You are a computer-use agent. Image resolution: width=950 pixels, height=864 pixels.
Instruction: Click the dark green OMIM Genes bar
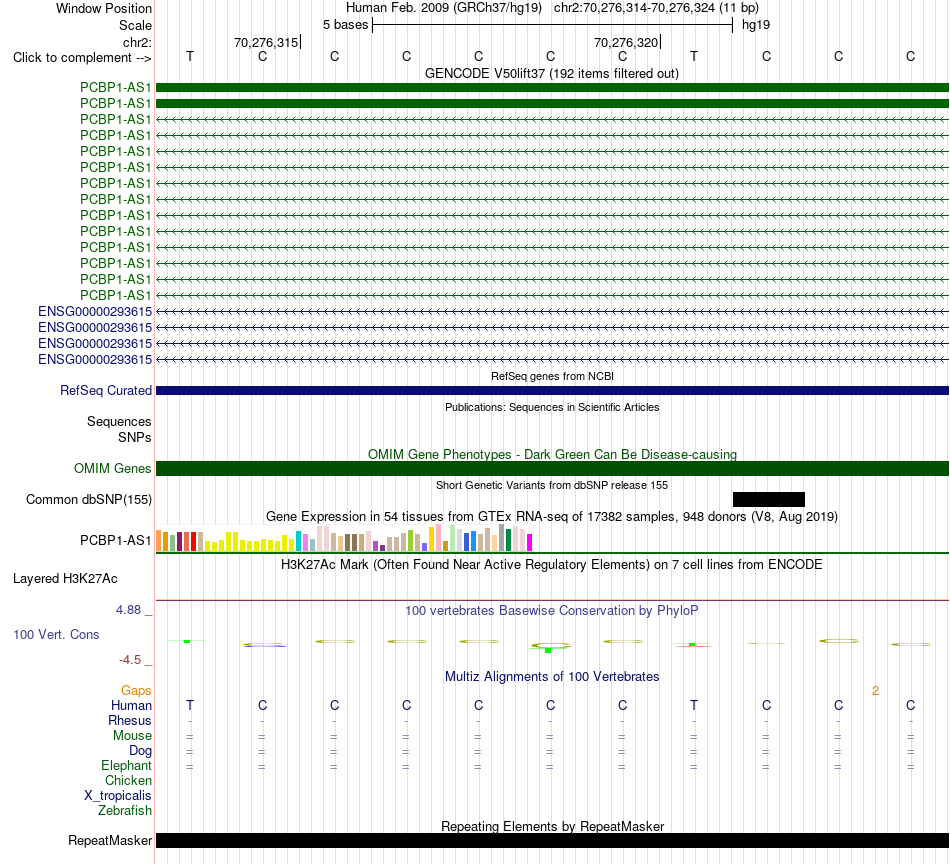coord(552,468)
